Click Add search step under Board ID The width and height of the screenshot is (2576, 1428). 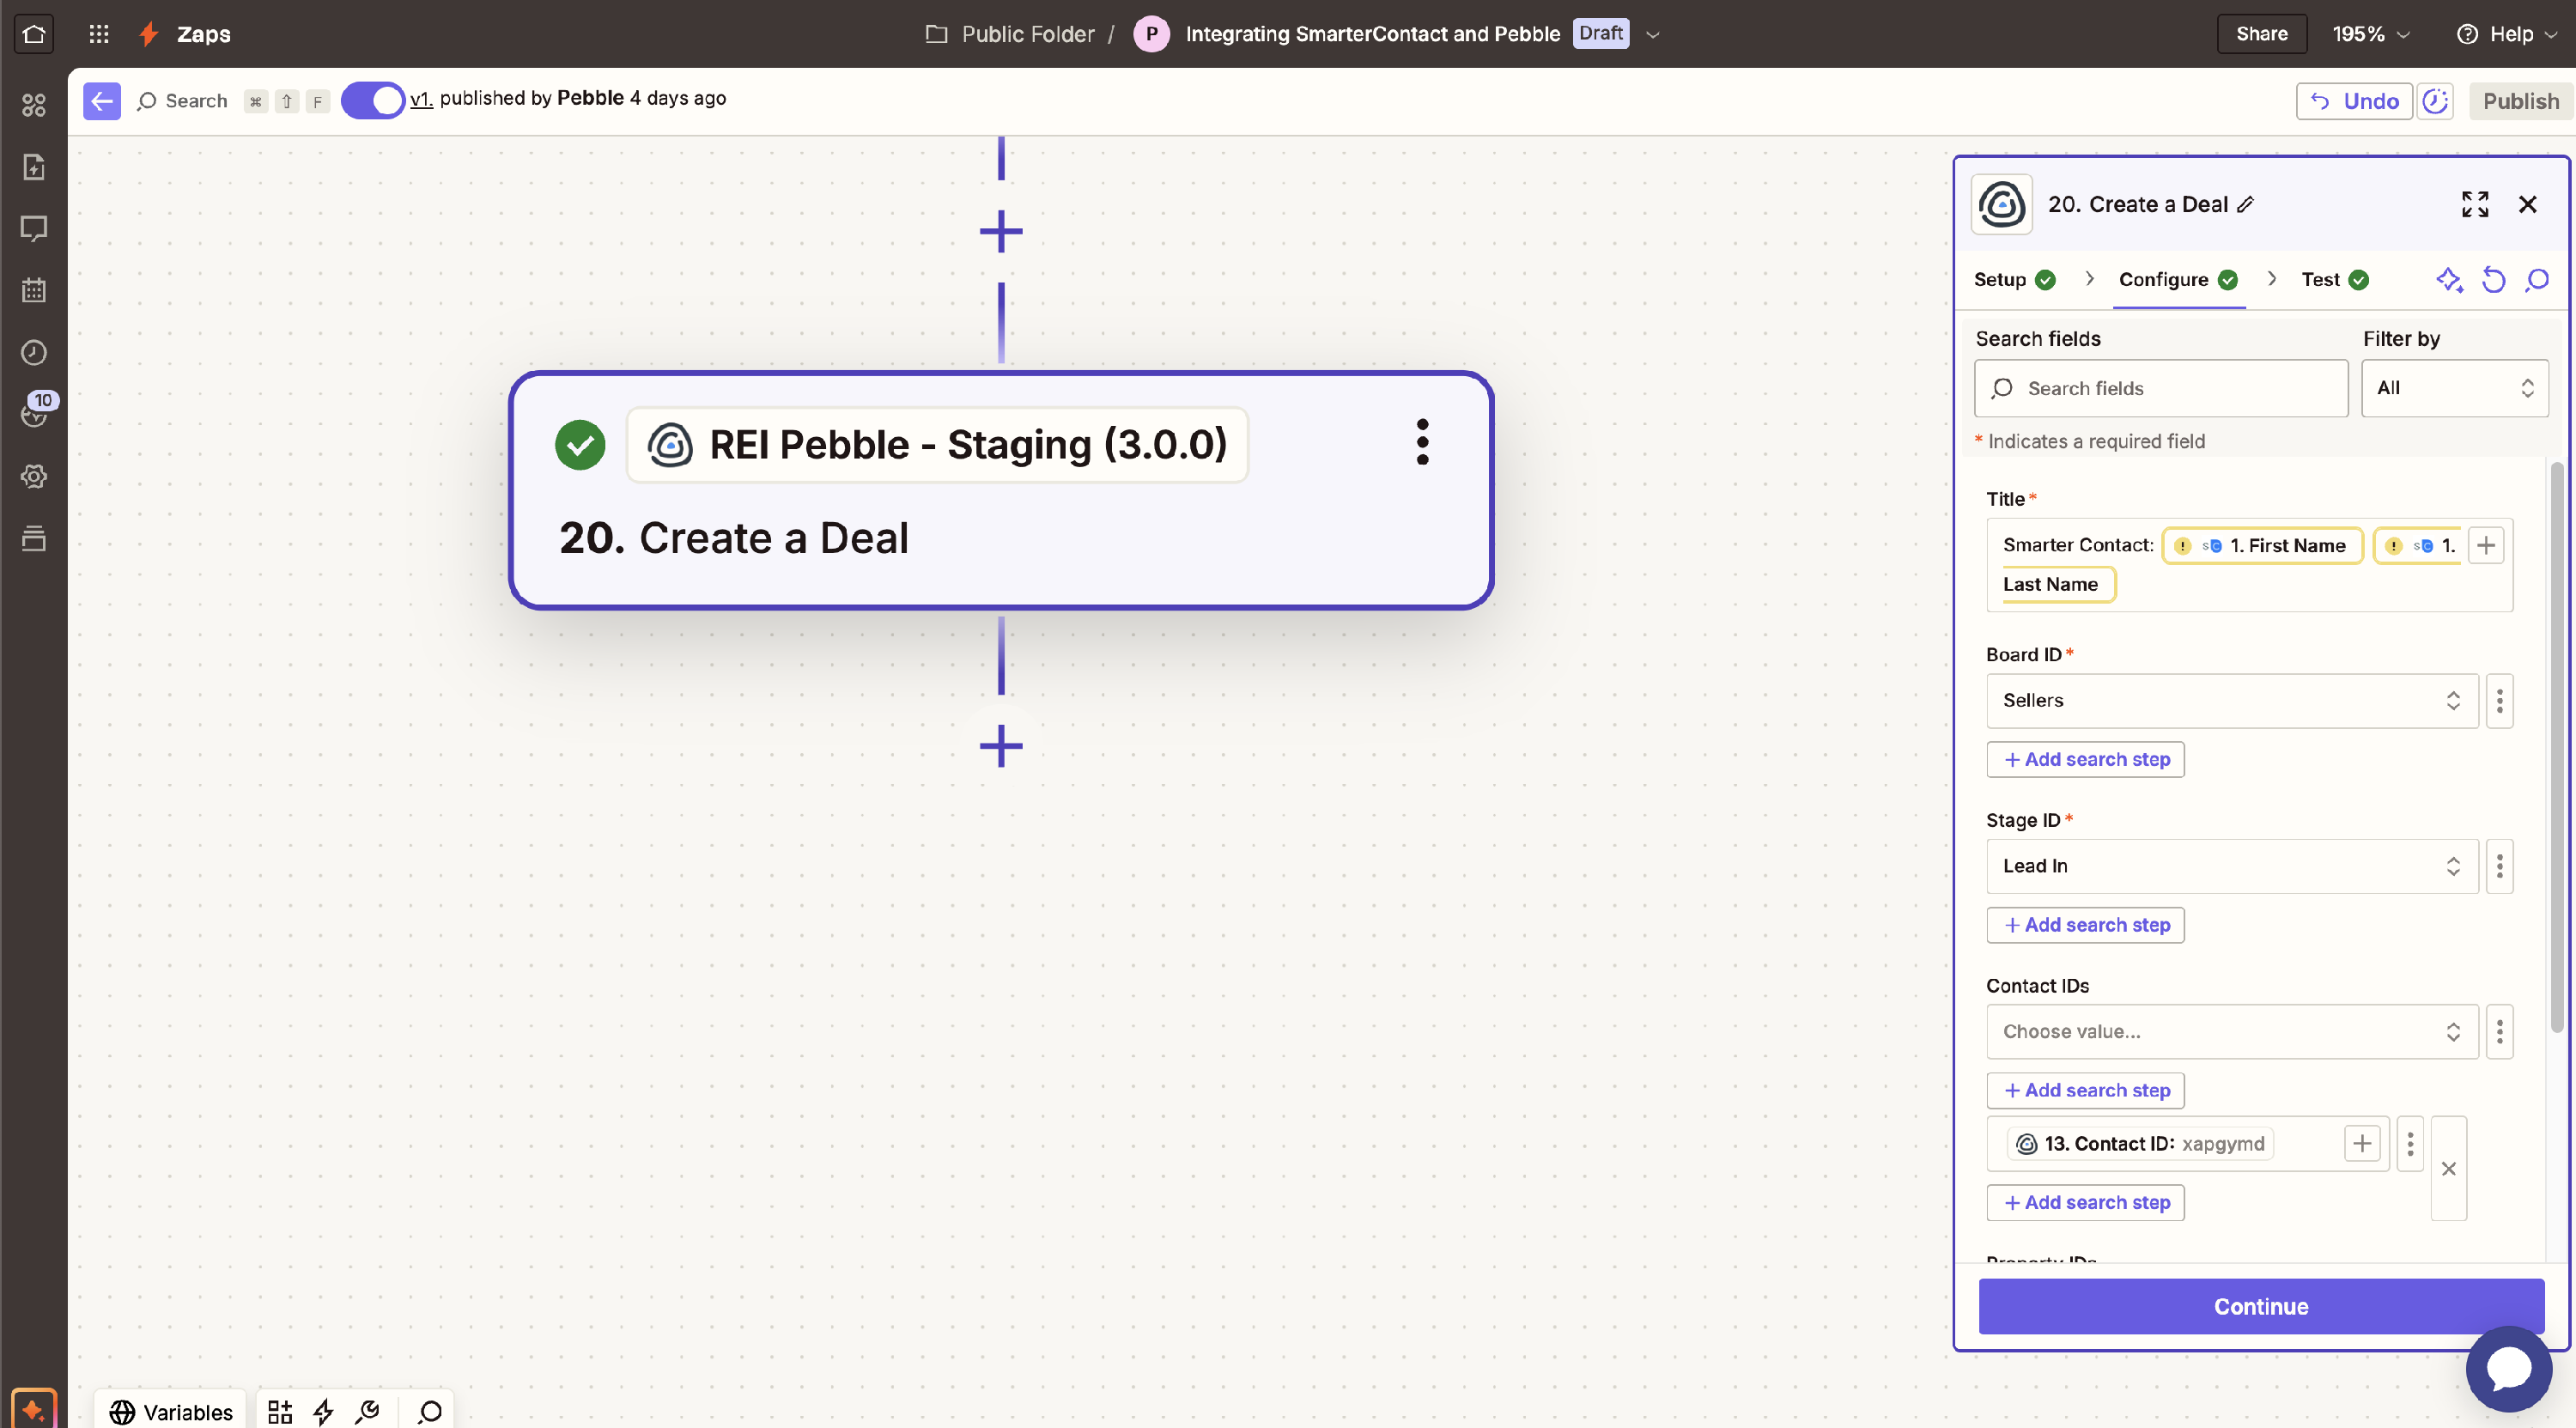point(2085,760)
